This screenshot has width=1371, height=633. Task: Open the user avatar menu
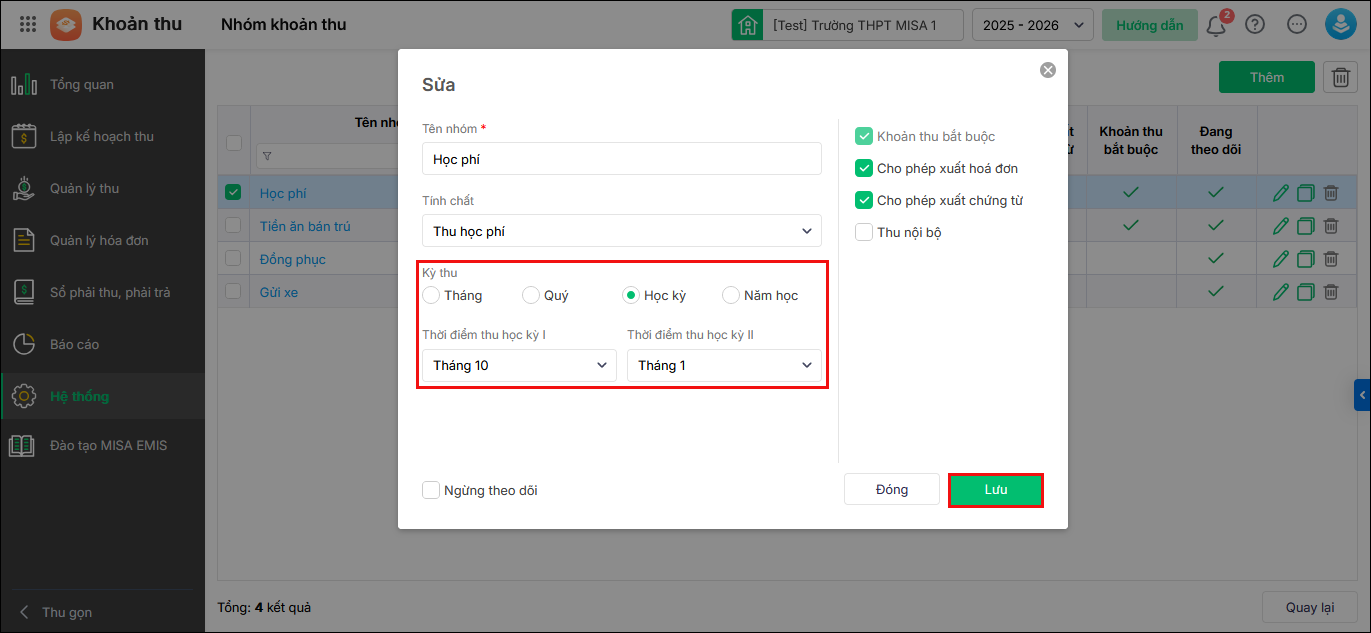coord(1340,25)
